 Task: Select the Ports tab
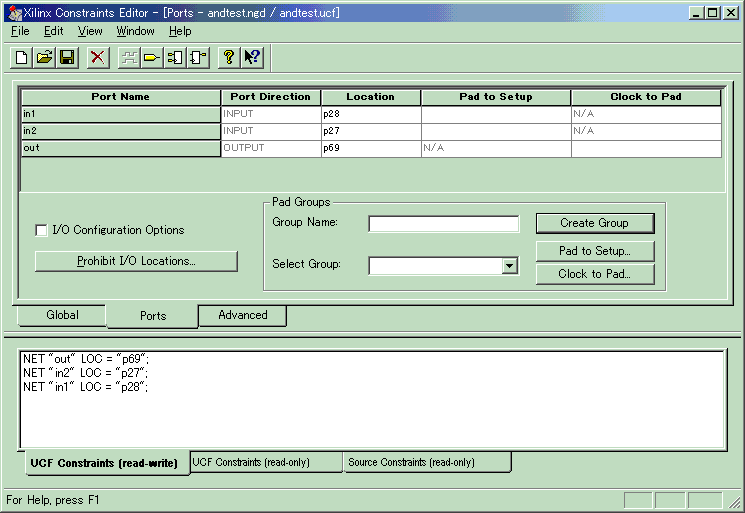[153, 316]
